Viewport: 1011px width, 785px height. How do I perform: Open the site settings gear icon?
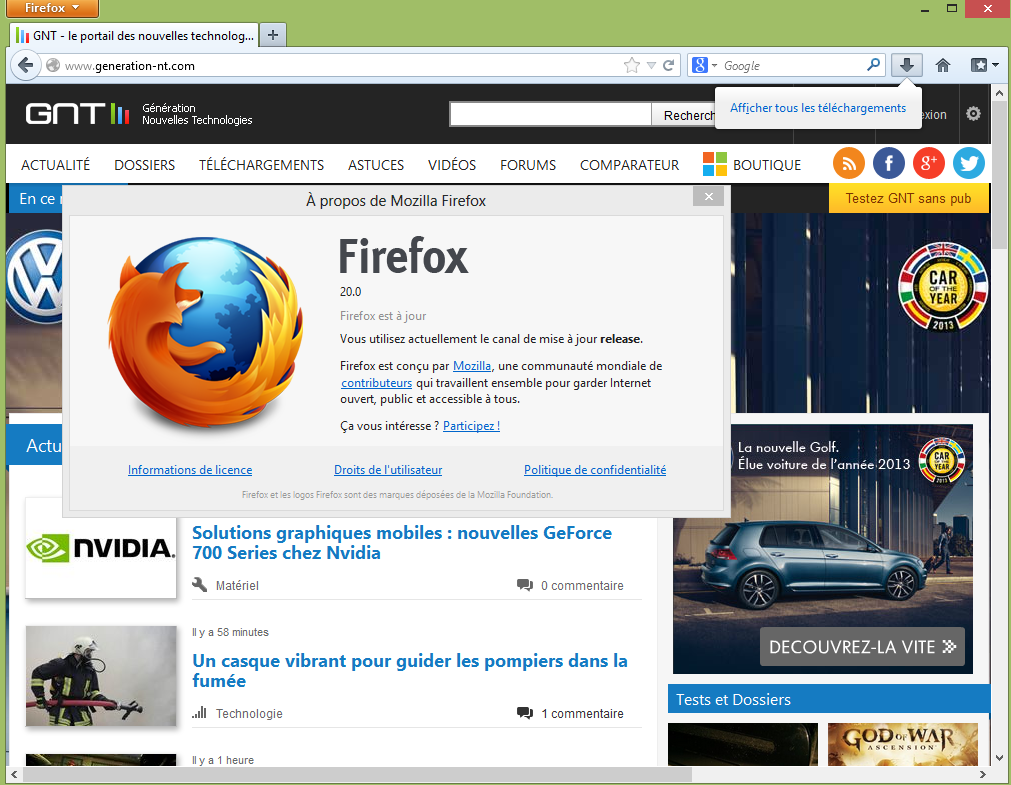973,114
